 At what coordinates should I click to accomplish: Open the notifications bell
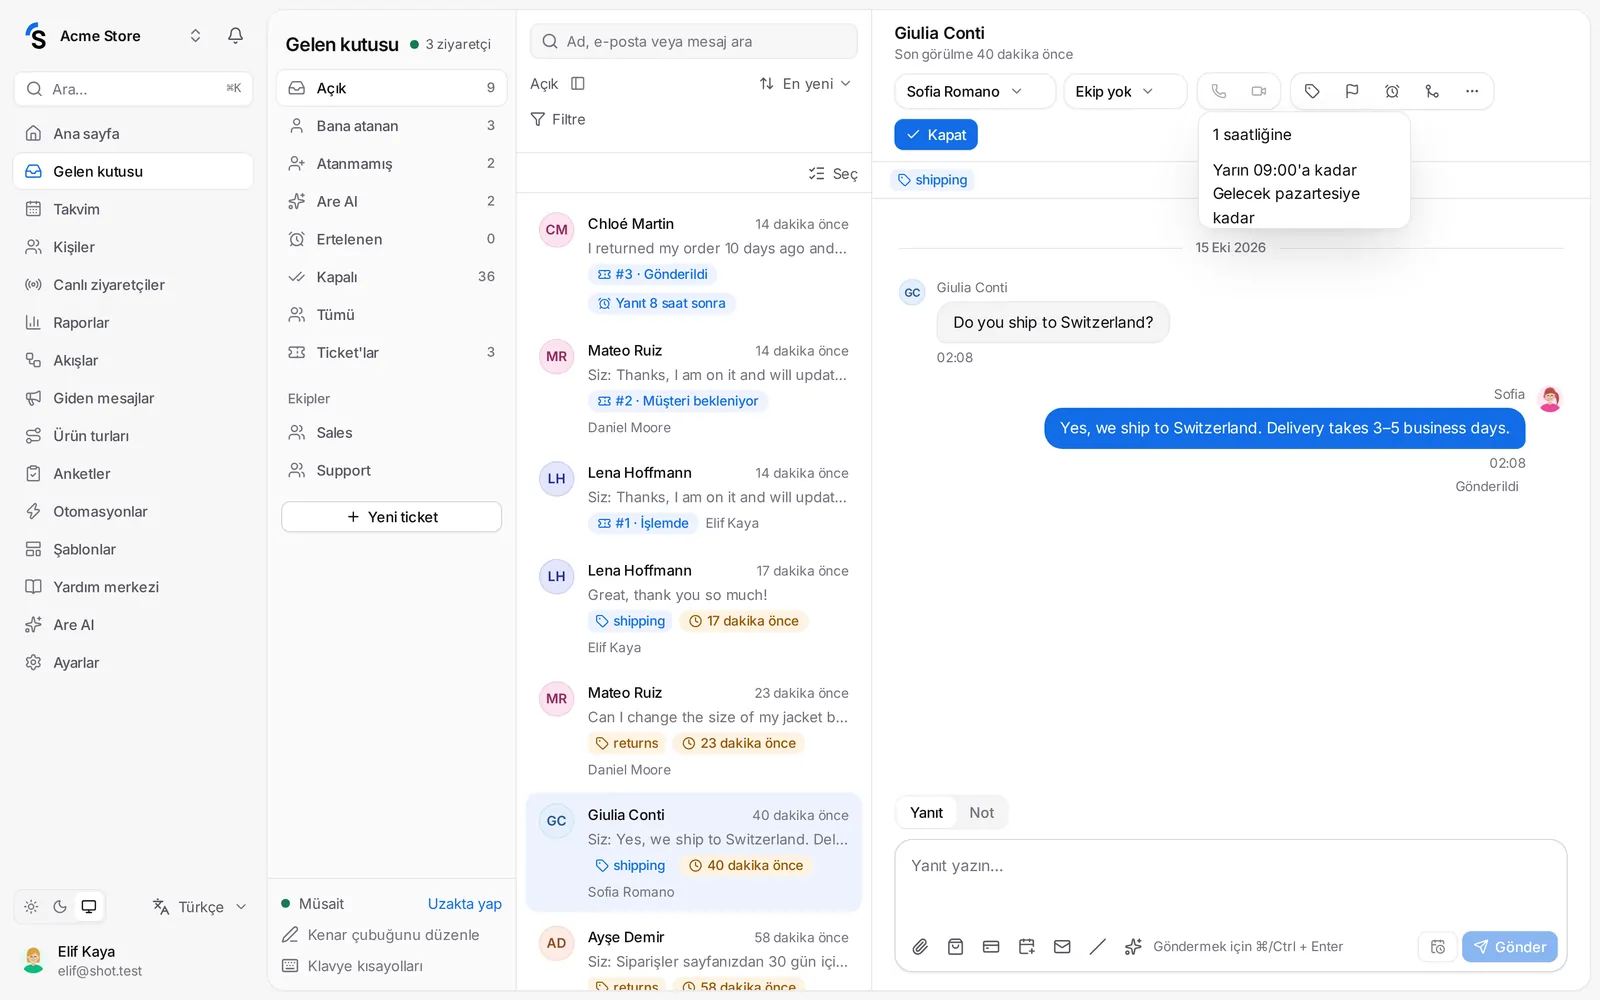235,36
